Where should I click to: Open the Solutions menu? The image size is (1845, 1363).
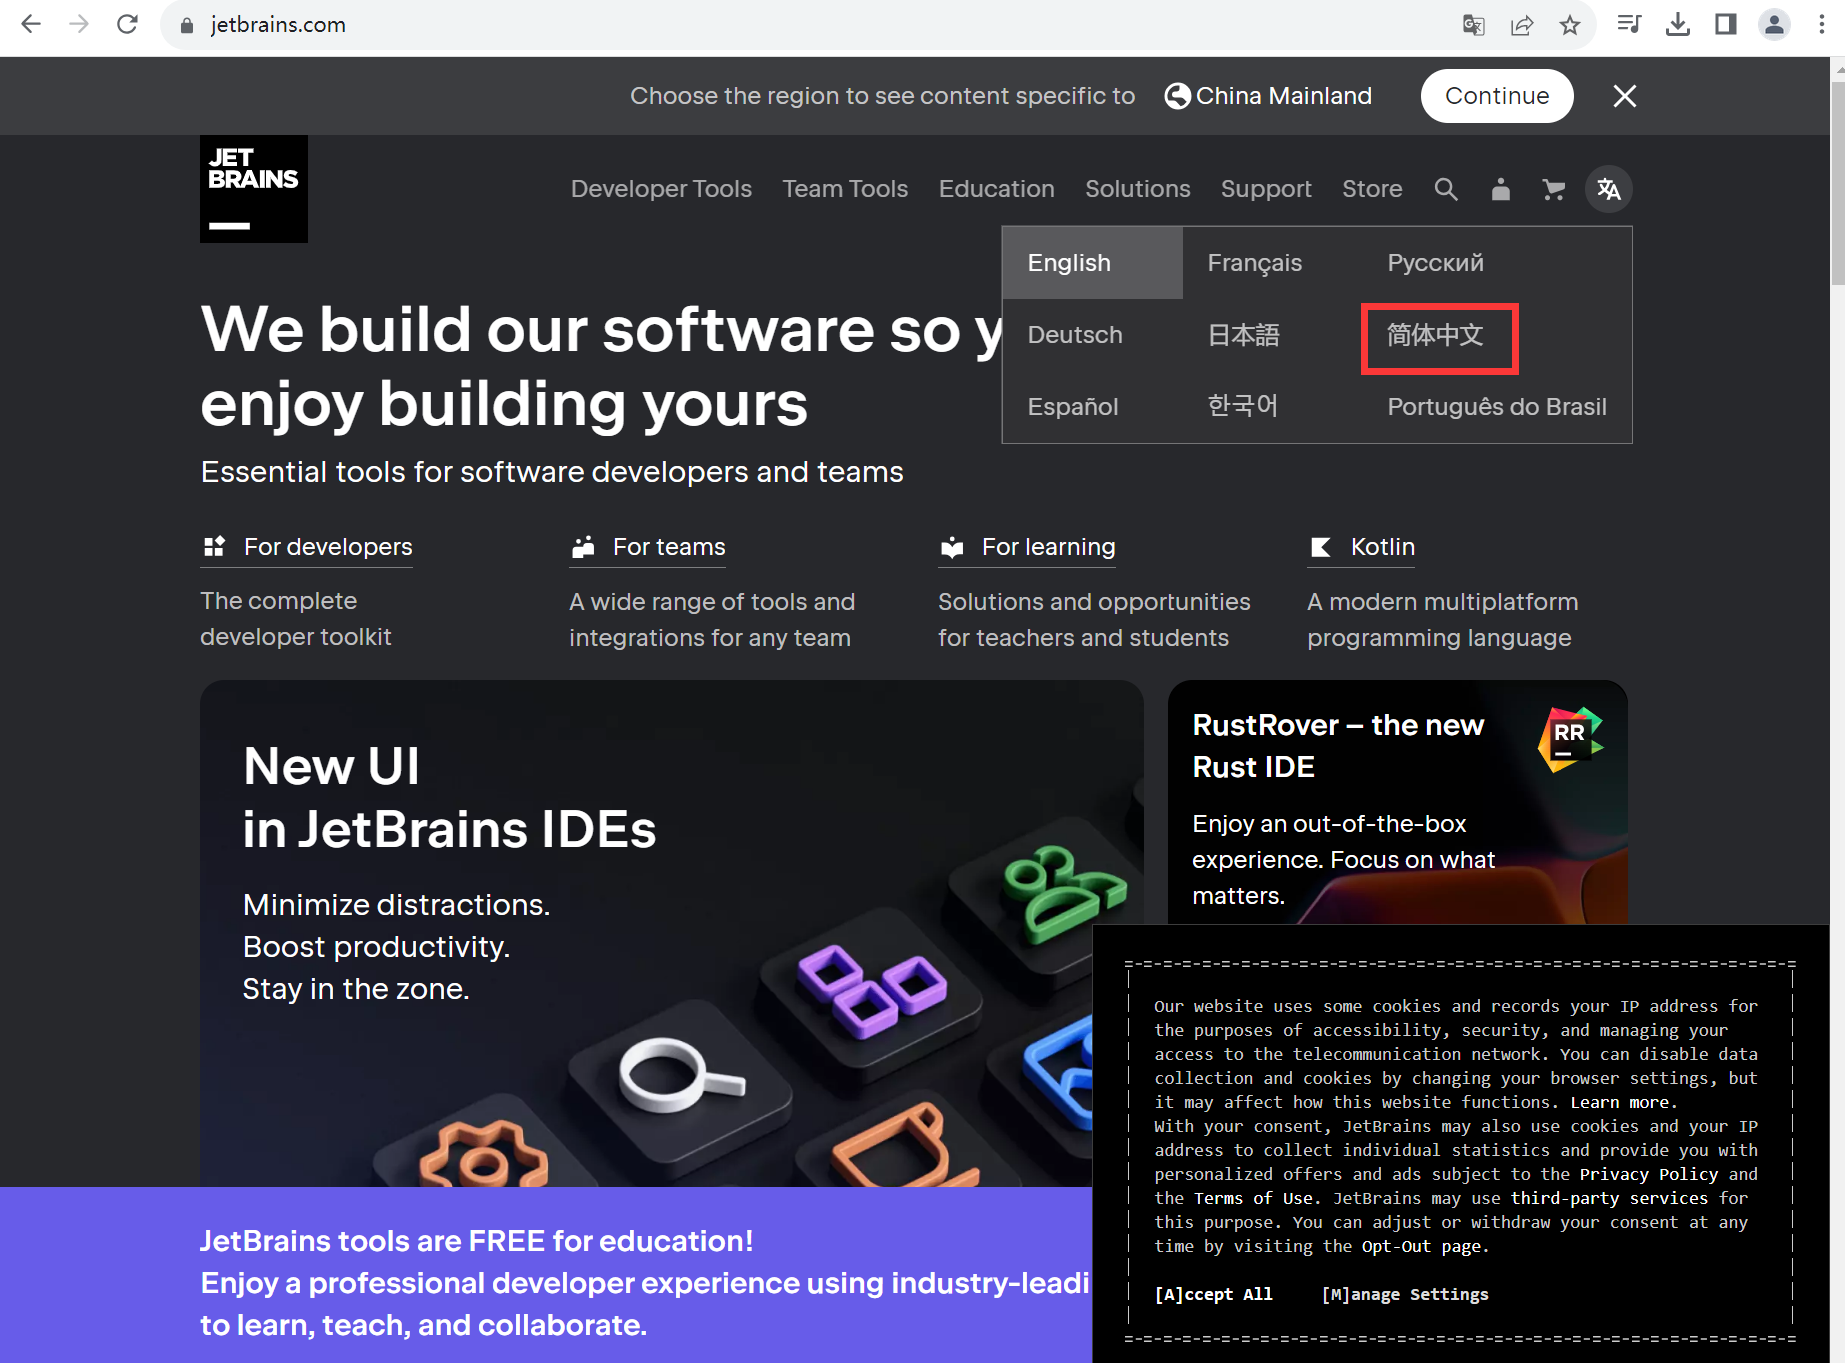pyautogui.click(x=1138, y=189)
